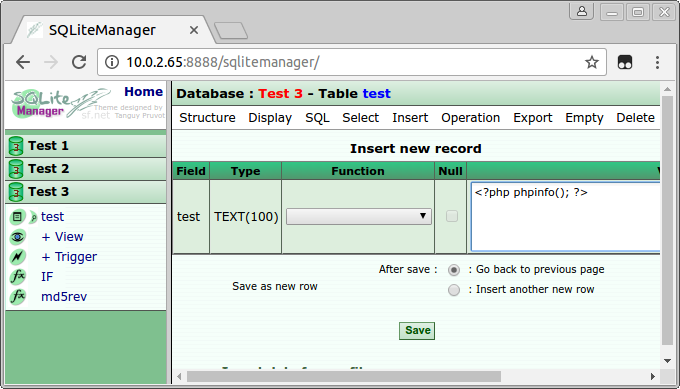Viewport: 680px width, 389px height.
Task: Click the blue 'test' table name in header
Action: click(376, 94)
